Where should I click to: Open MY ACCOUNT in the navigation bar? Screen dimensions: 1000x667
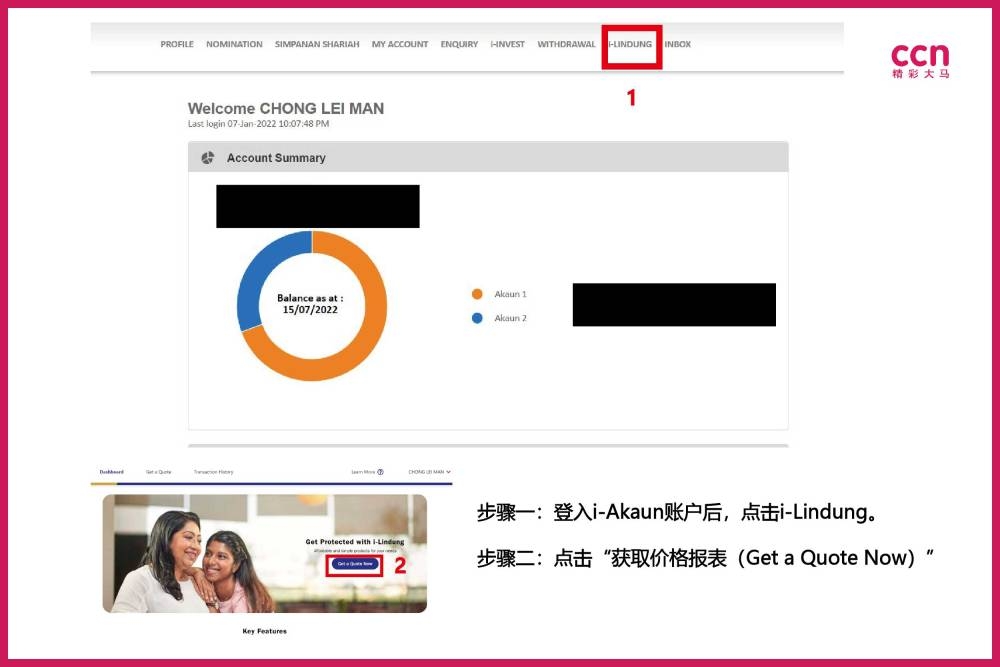400,44
